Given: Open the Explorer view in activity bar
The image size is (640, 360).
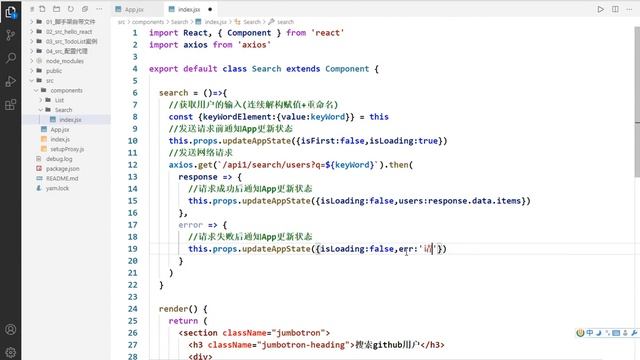Looking at the screenshot, I should coord(11,12).
